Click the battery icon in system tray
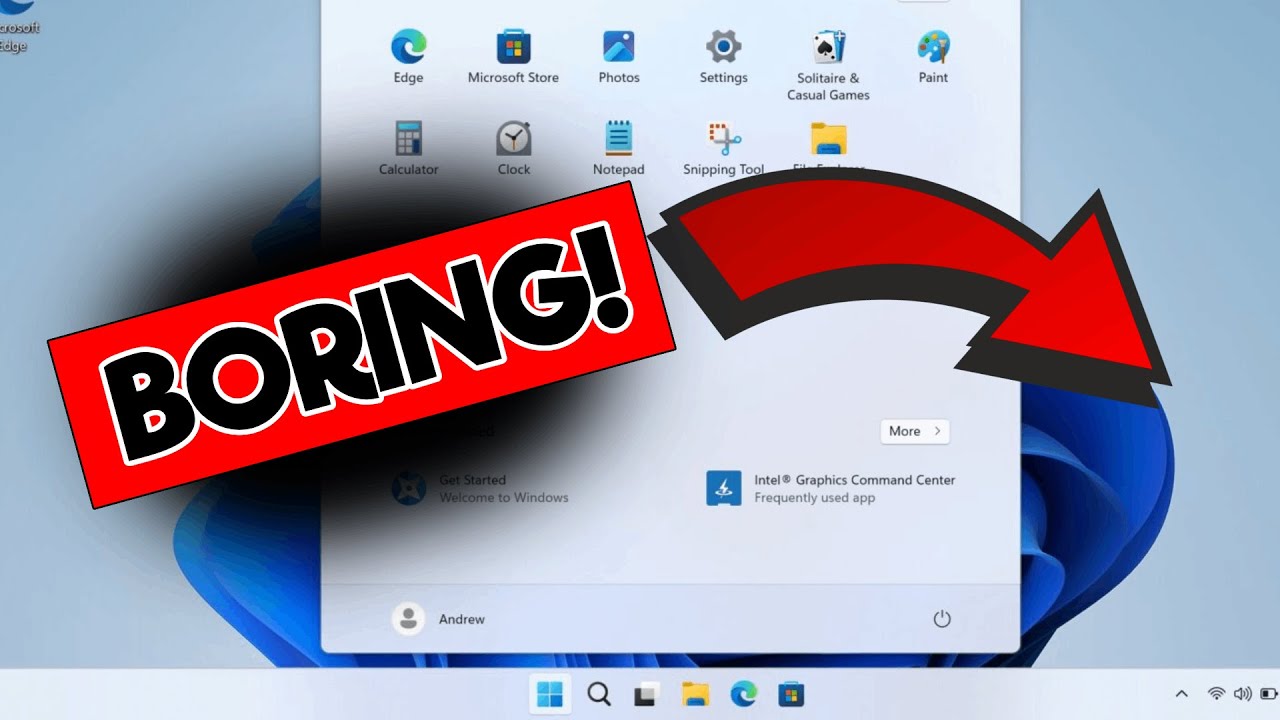This screenshot has height=720, width=1280. pos(1270,694)
